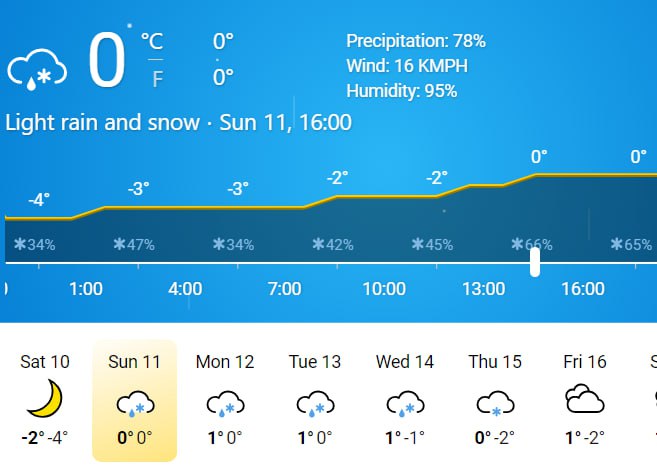The height and width of the screenshot is (474, 657).
Task: Click the Precipitation: 78% text
Action: pyautogui.click(x=416, y=41)
